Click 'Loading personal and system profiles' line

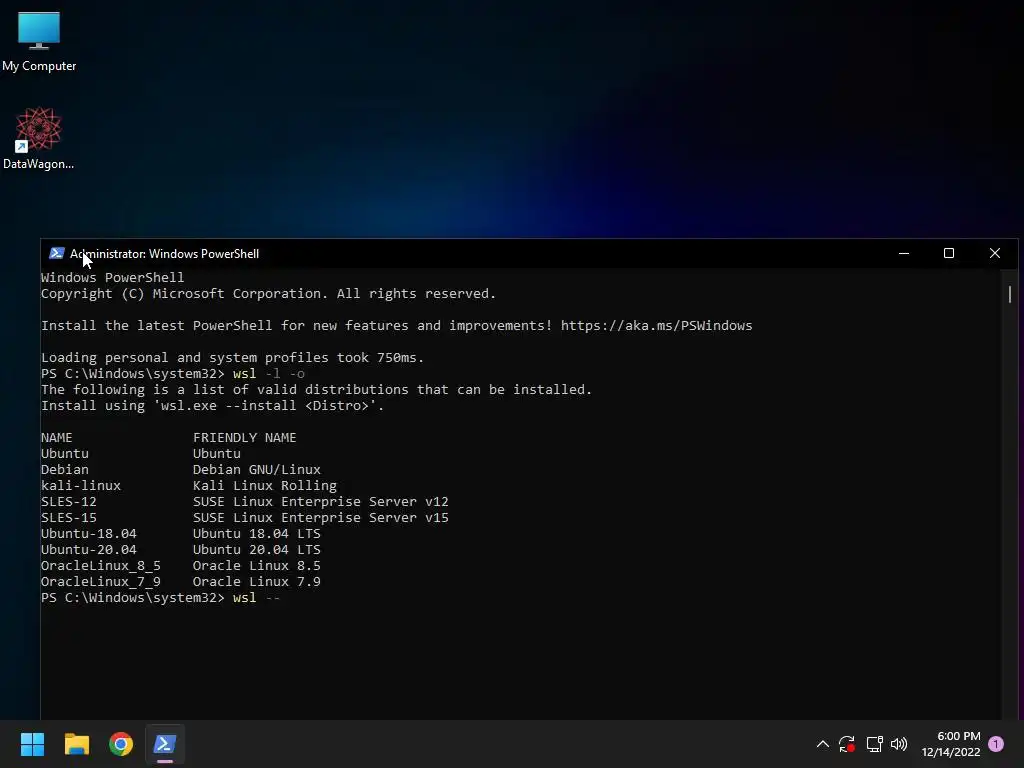point(232,357)
